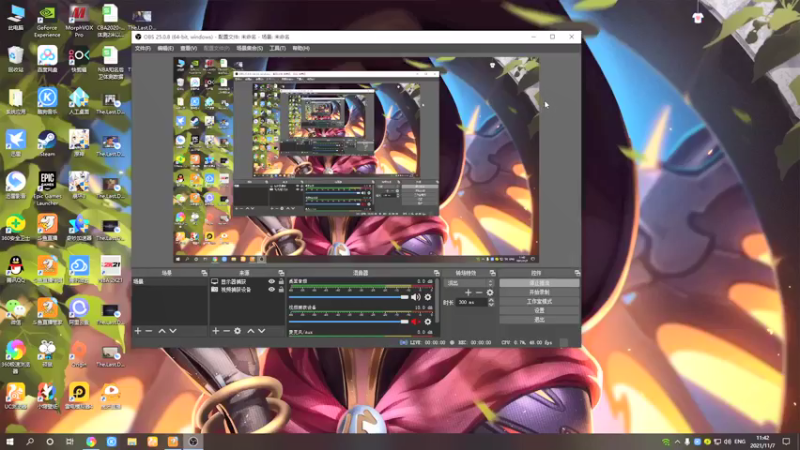This screenshot has width=800, height=450.
Task: Toggle visibility eye of the video capture device source
Action: (x=271, y=289)
